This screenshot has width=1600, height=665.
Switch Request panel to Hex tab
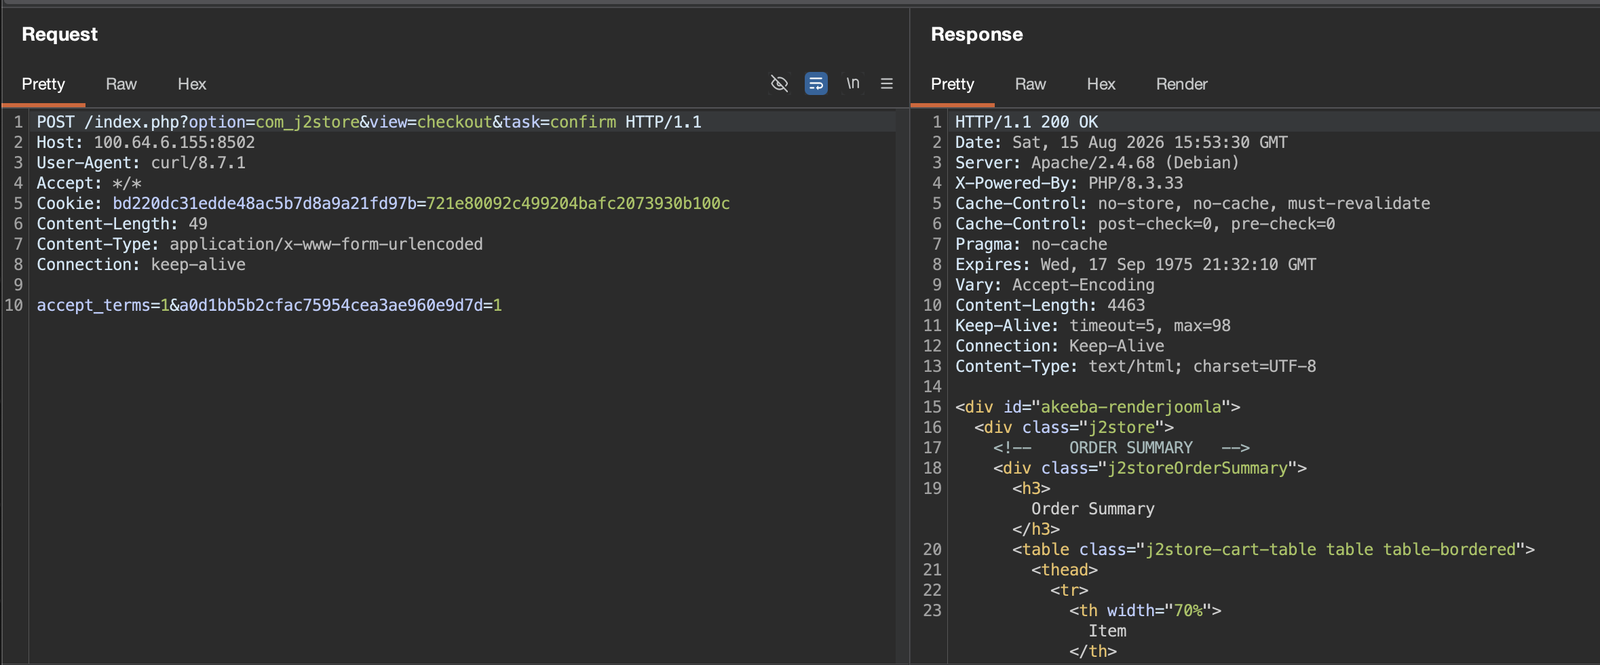192,84
